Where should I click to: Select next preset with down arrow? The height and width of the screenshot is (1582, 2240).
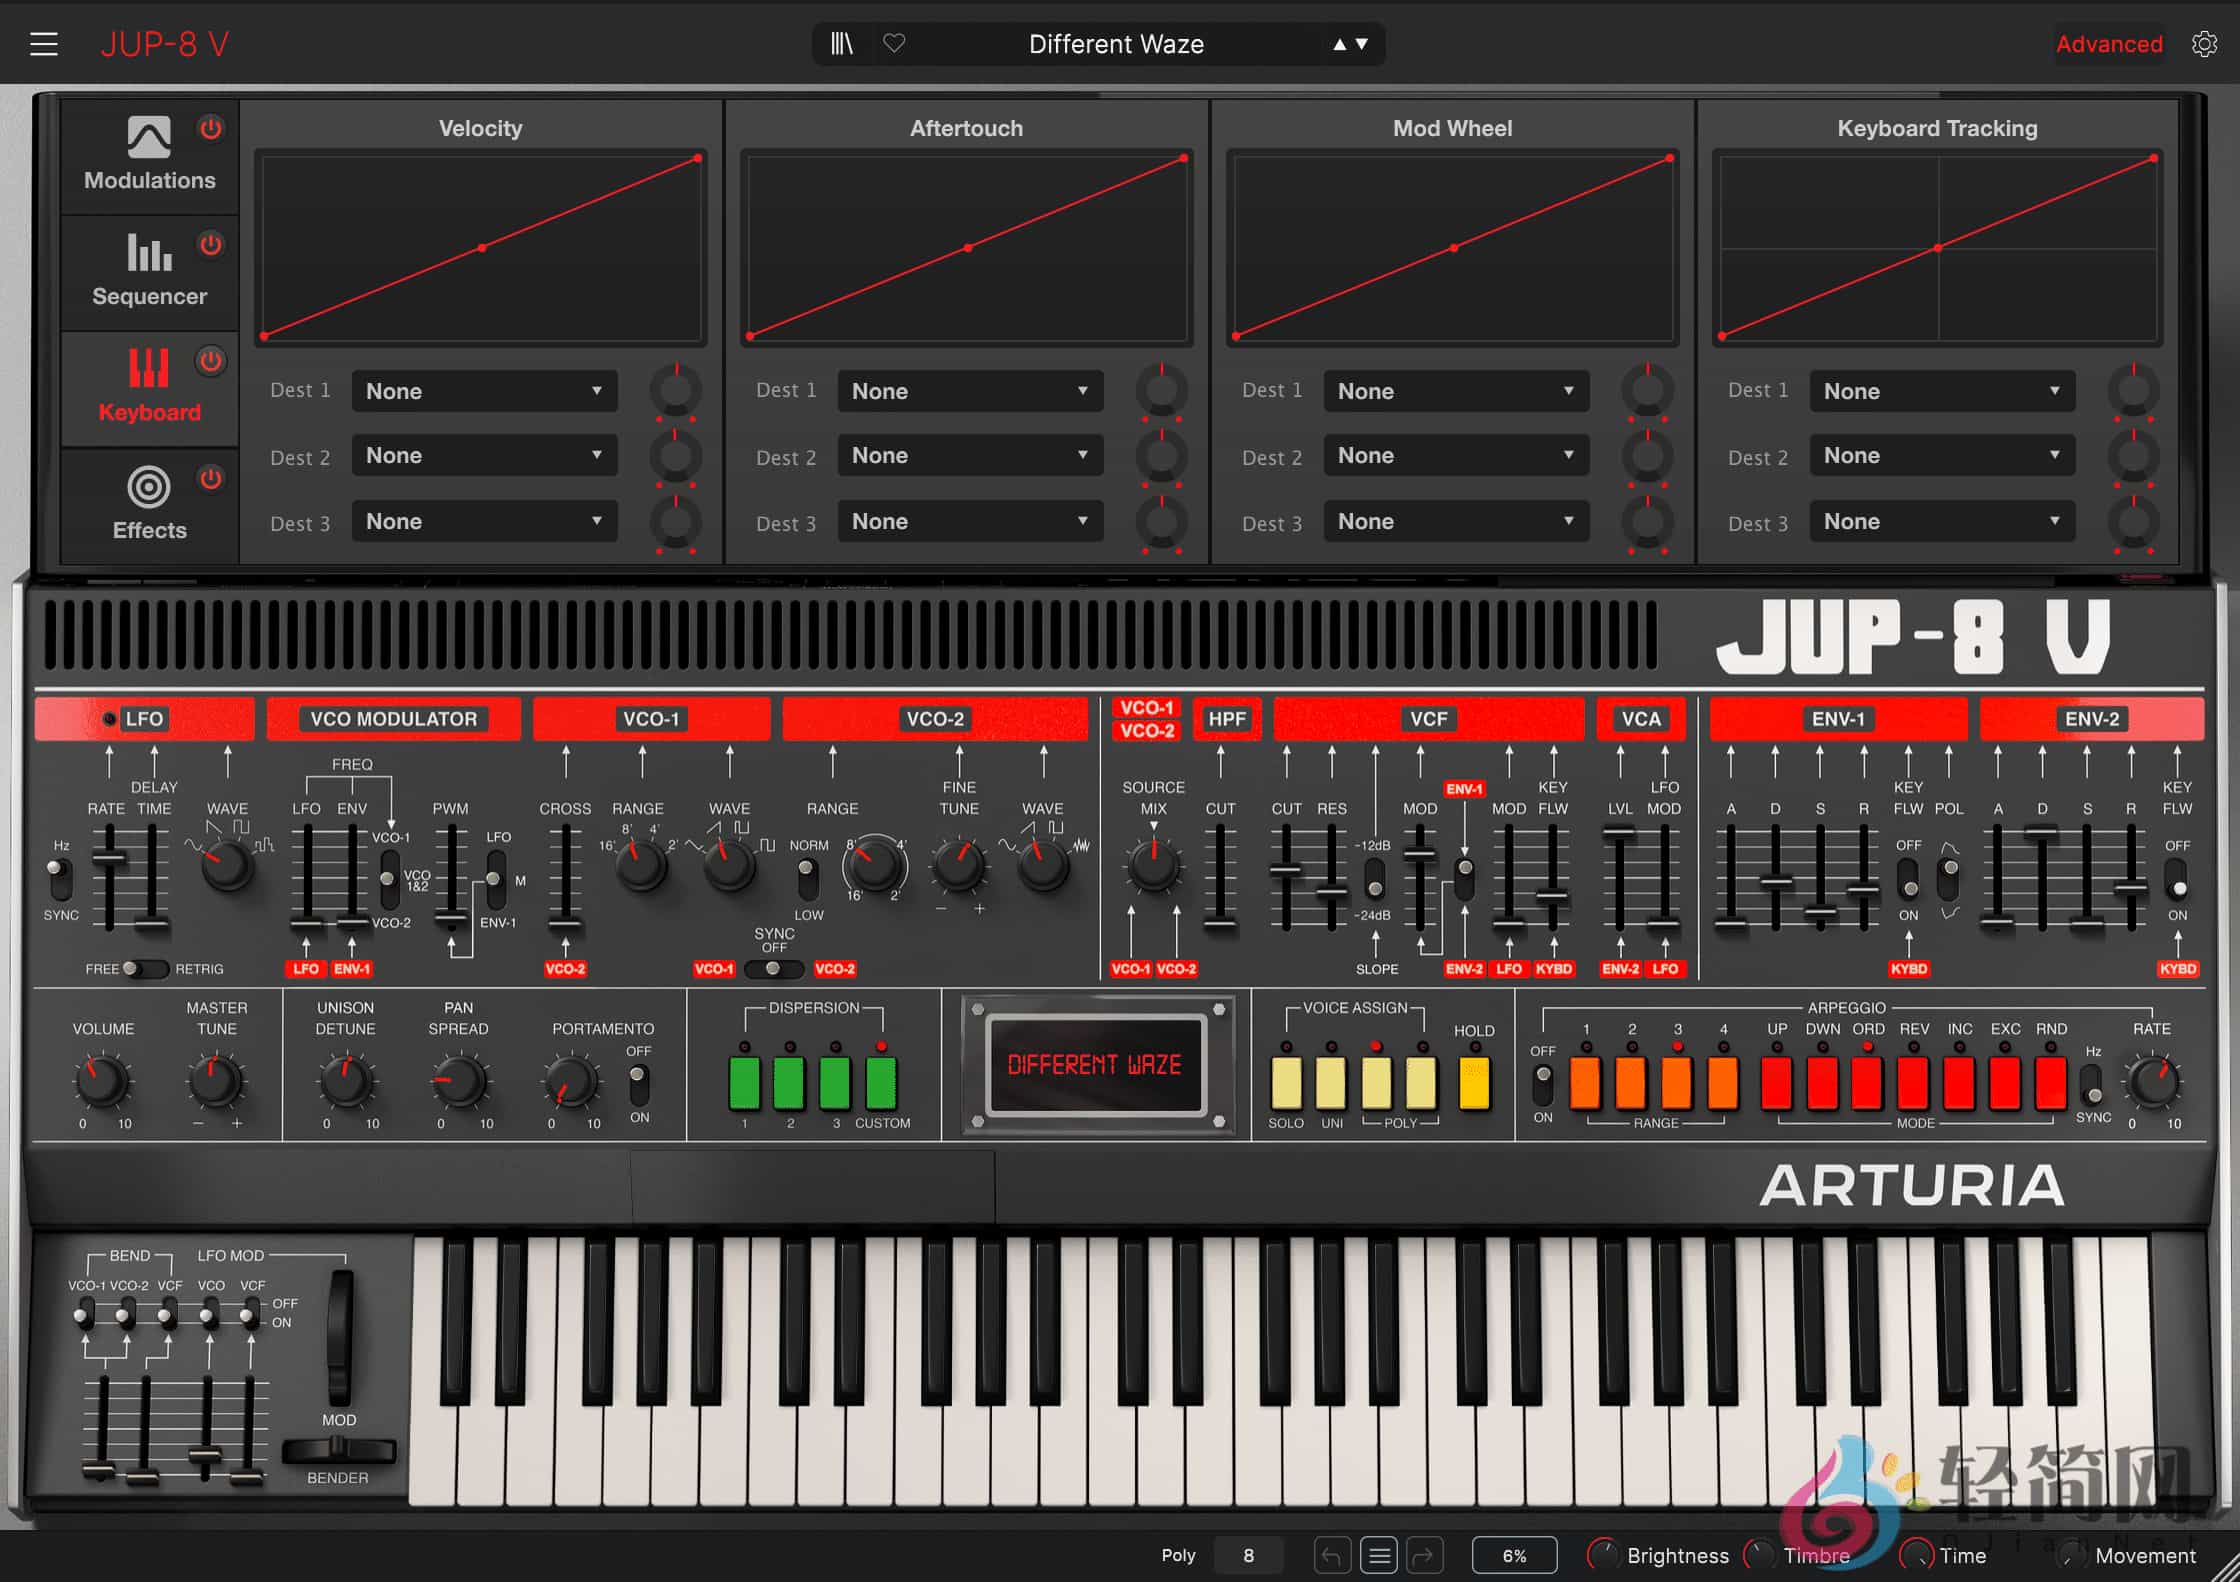coord(1362,44)
